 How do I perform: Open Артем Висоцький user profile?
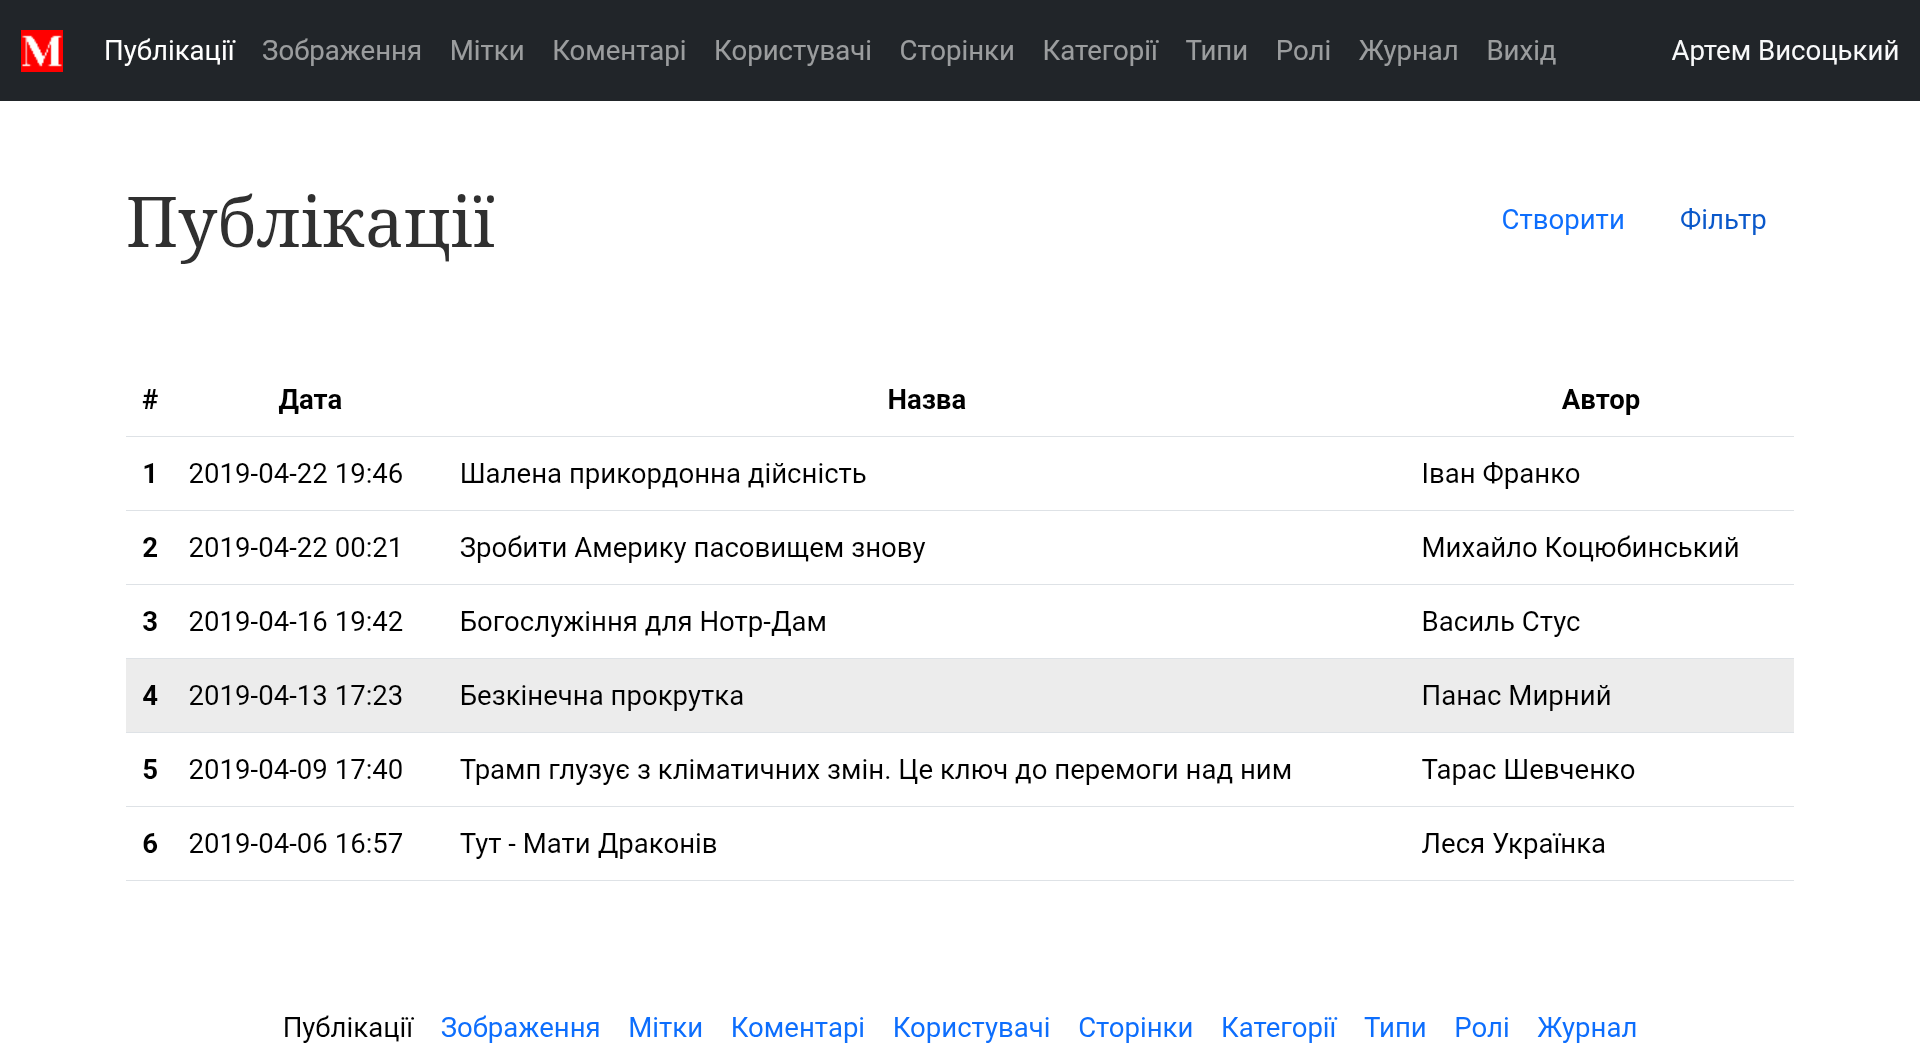pyautogui.click(x=1784, y=51)
